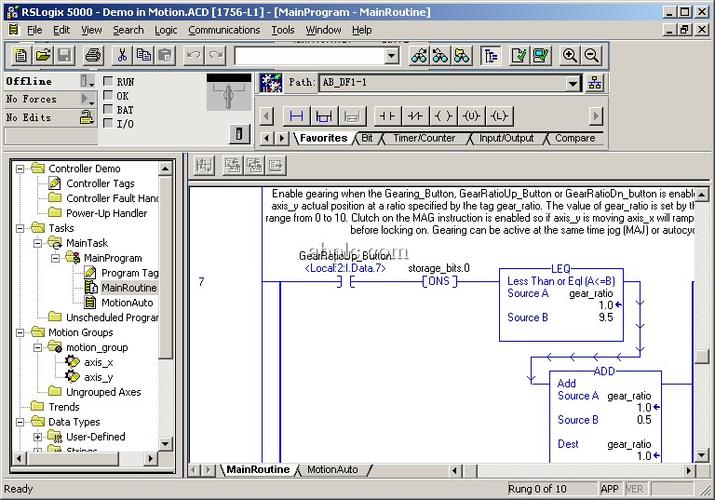Click the Verify Controller icon
Image resolution: width=715 pixels, height=500 pixels.
[541, 56]
